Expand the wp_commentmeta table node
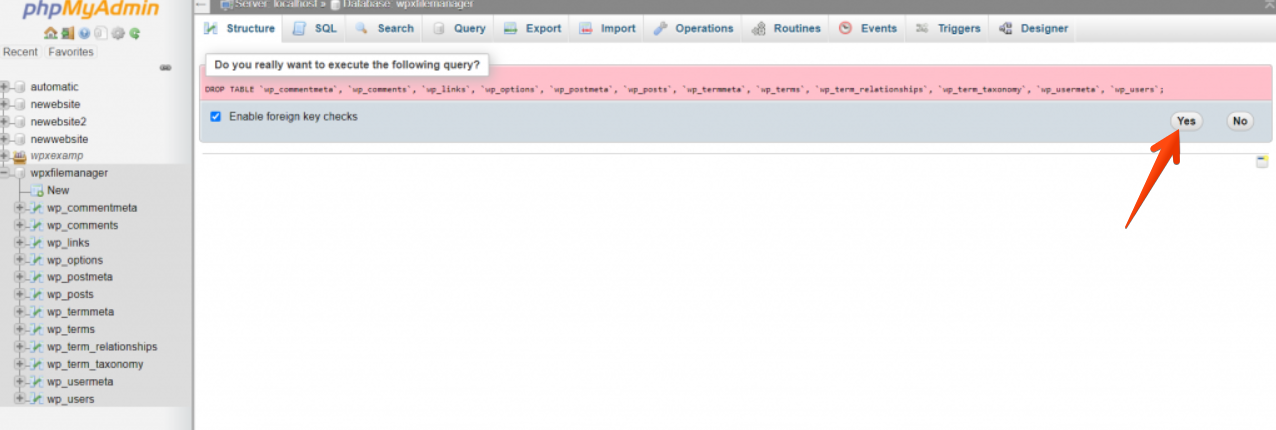Image resolution: width=1276 pixels, height=430 pixels. coord(19,208)
